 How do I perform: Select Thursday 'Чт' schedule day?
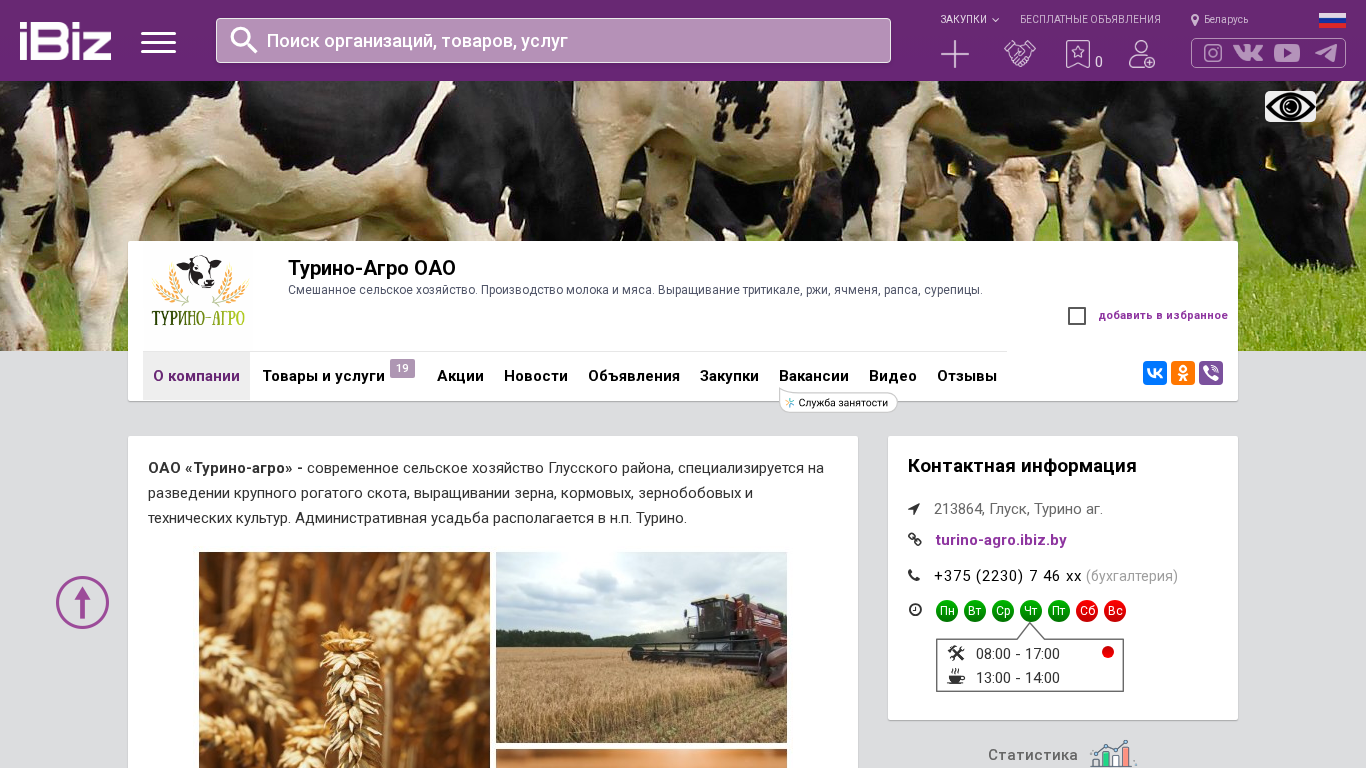point(1031,611)
